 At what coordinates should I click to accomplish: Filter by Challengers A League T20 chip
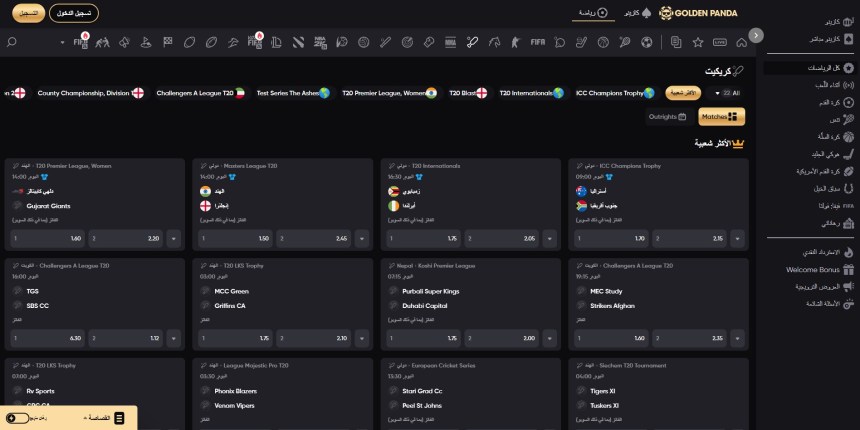[200, 93]
